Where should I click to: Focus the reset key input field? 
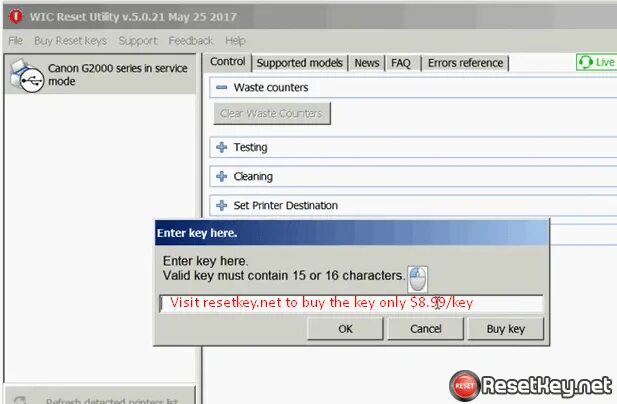pyautogui.click(x=351, y=304)
